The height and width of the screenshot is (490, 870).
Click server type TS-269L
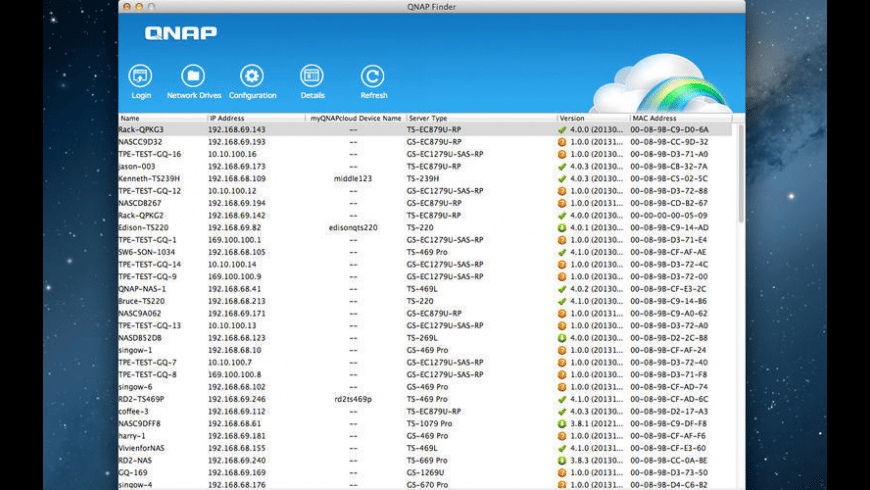coord(422,338)
